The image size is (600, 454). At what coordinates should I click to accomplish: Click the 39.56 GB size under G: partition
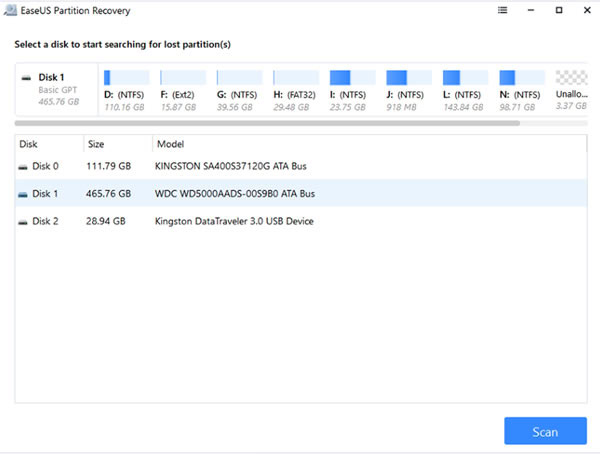[x=235, y=107]
